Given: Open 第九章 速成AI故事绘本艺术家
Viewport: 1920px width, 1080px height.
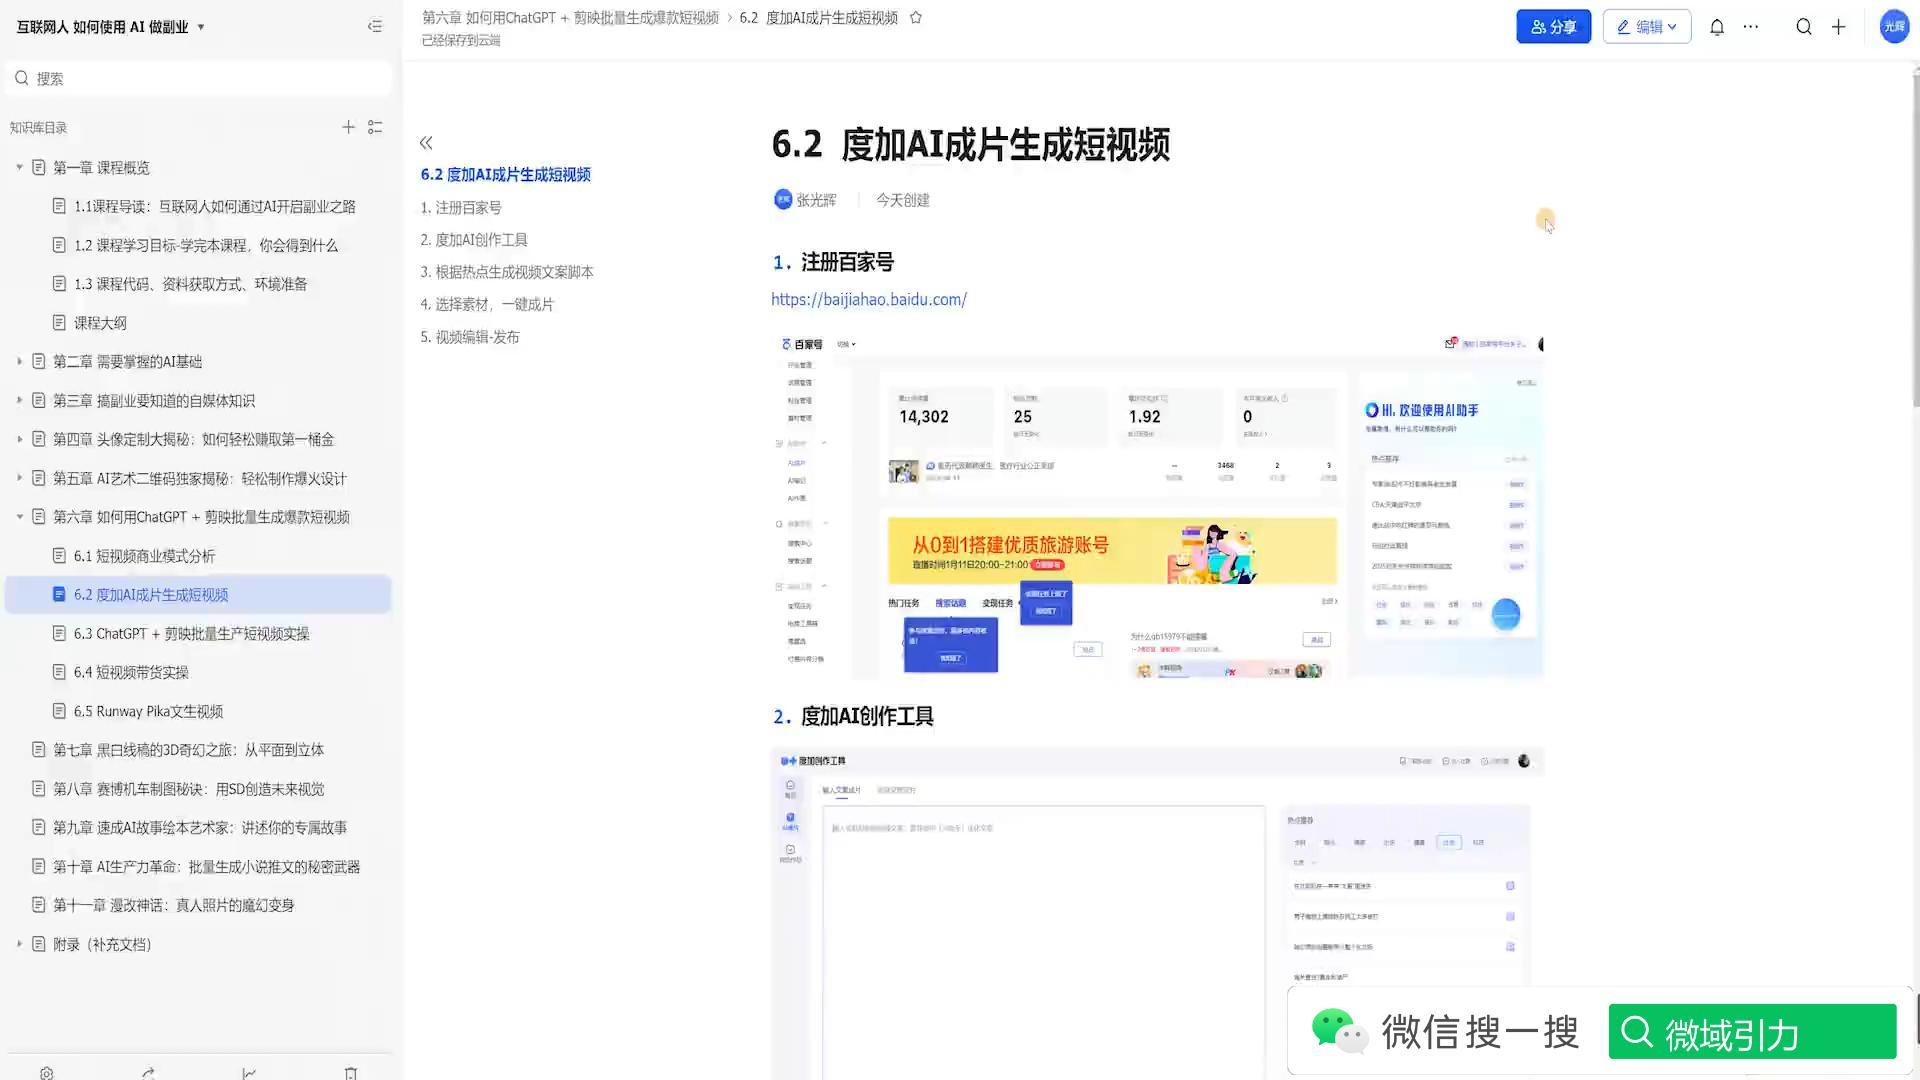Looking at the screenshot, I should pyautogui.click(x=198, y=827).
